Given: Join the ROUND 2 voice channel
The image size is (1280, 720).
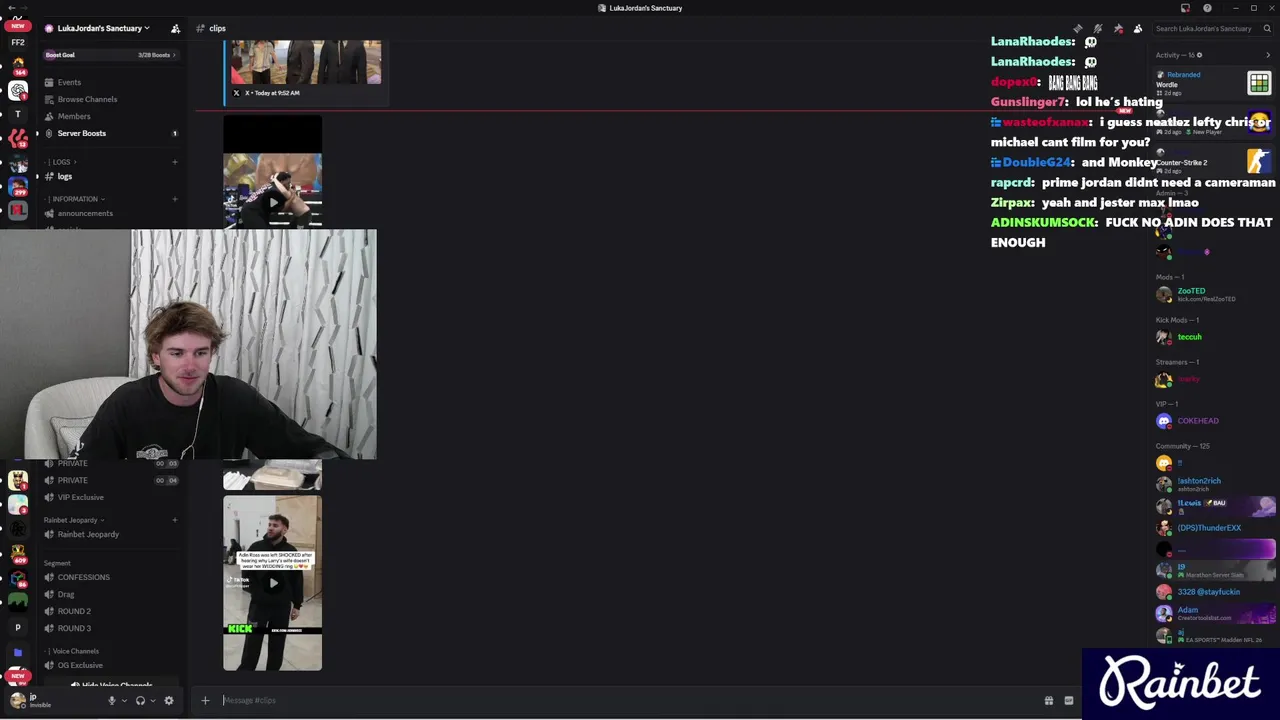Looking at the screenshot, I should (x=110, y=611).
